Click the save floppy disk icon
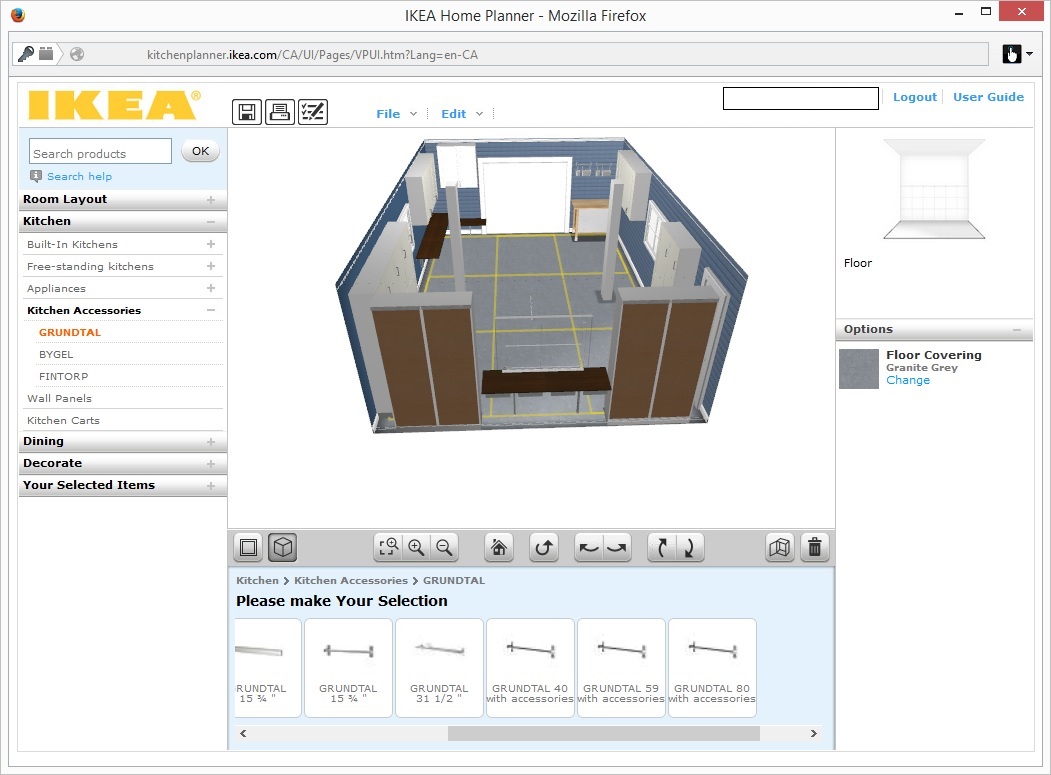Screen dimensions: 1051x775 (x=247, y=112)
